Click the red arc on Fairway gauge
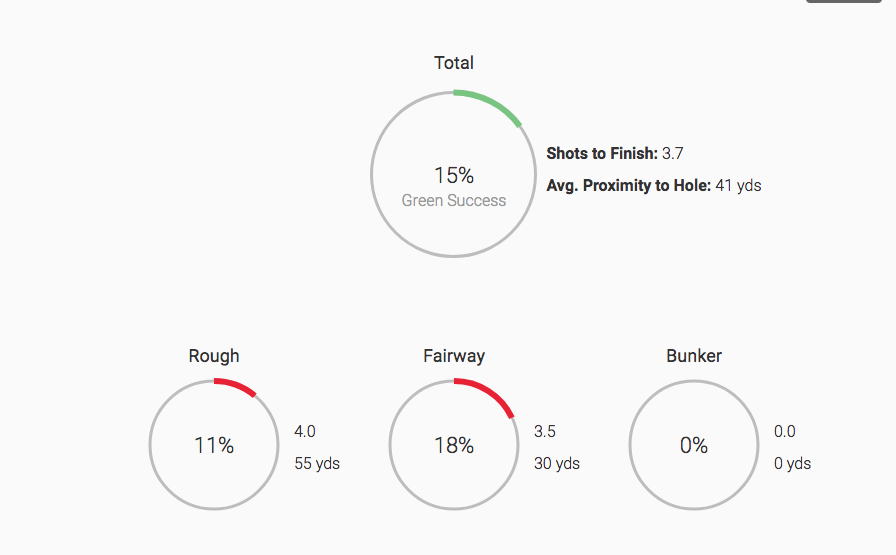Viewport: 896px width, 555px height. tap(491, 391)
